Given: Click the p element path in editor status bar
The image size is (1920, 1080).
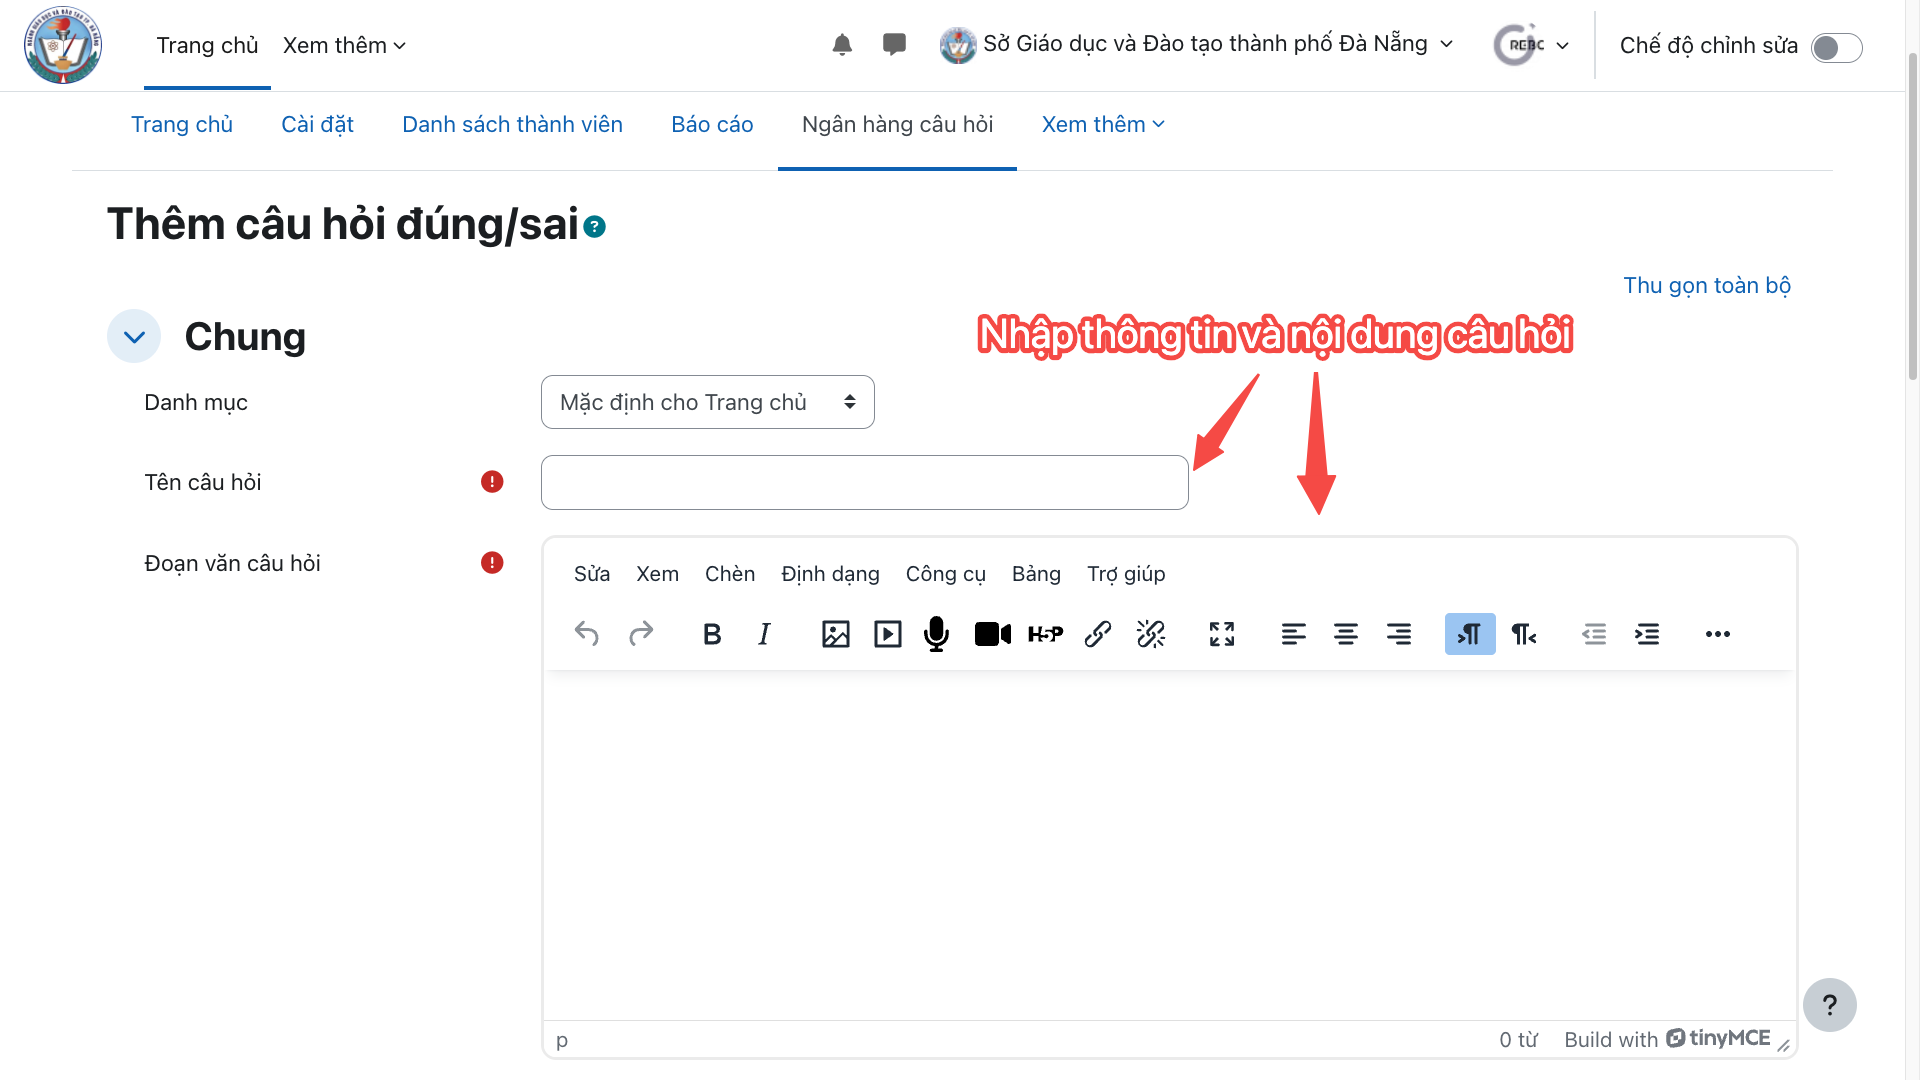Looking at the screenshot, I should point(562,1040).
